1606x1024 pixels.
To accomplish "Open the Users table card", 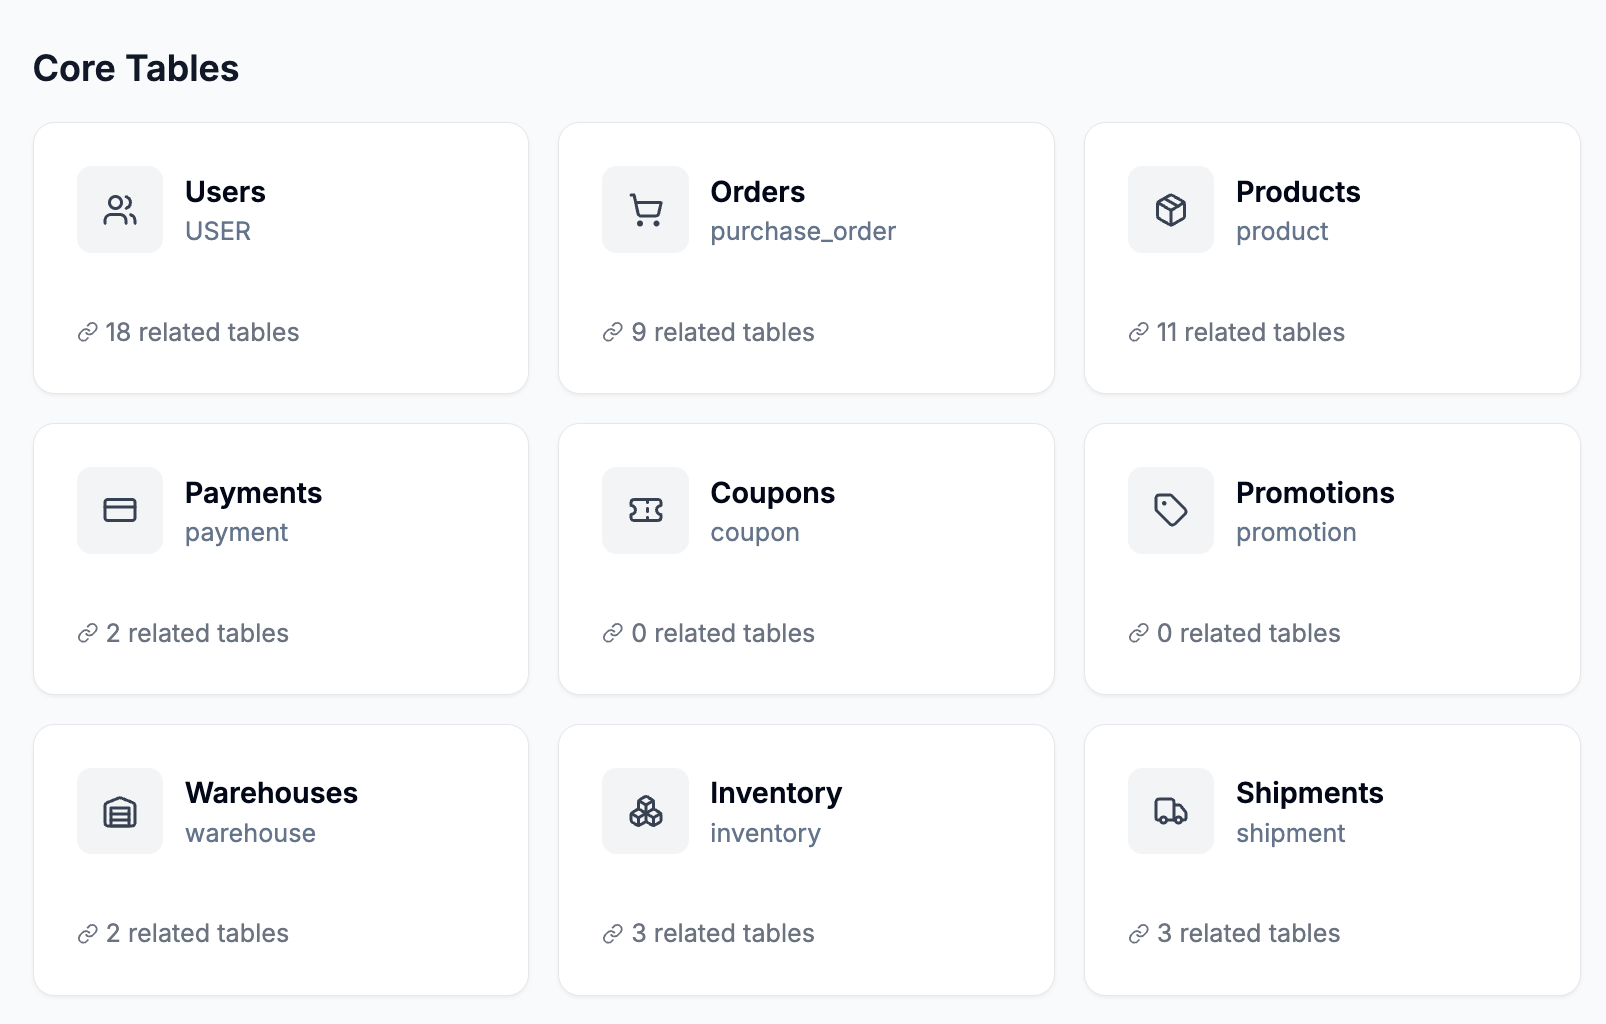I will (280, 258).
